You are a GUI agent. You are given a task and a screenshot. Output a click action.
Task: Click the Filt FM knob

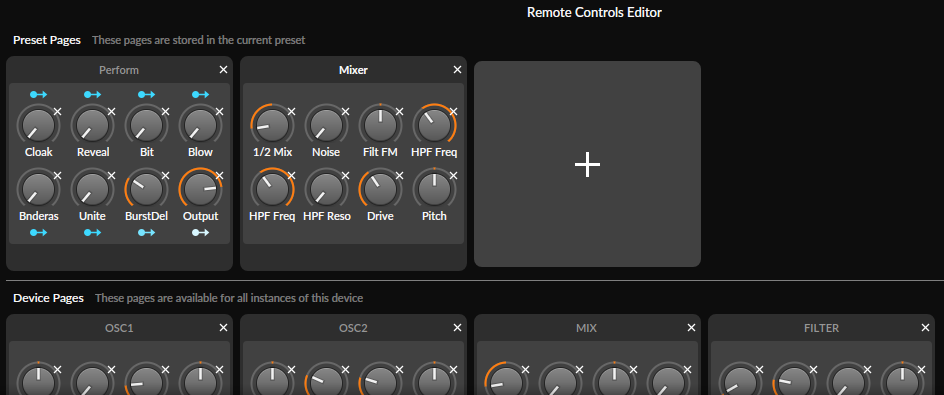pyautogui.click(x=380, y=125)
